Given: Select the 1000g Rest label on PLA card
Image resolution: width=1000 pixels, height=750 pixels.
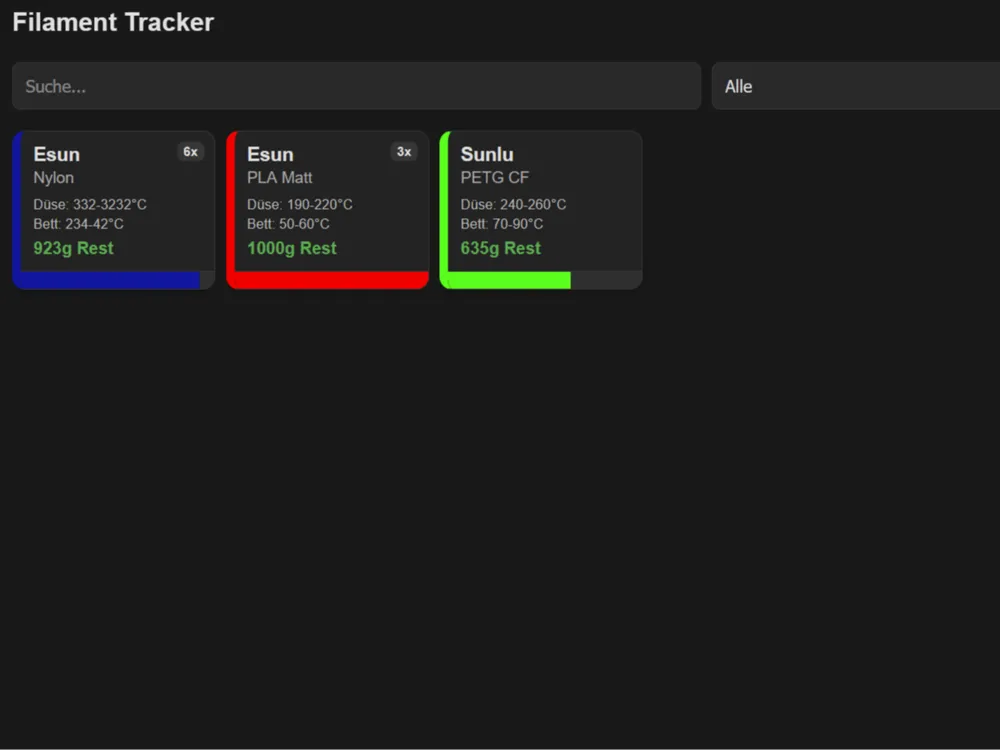Looking at the screenshot, I should [x=291, y=248].
